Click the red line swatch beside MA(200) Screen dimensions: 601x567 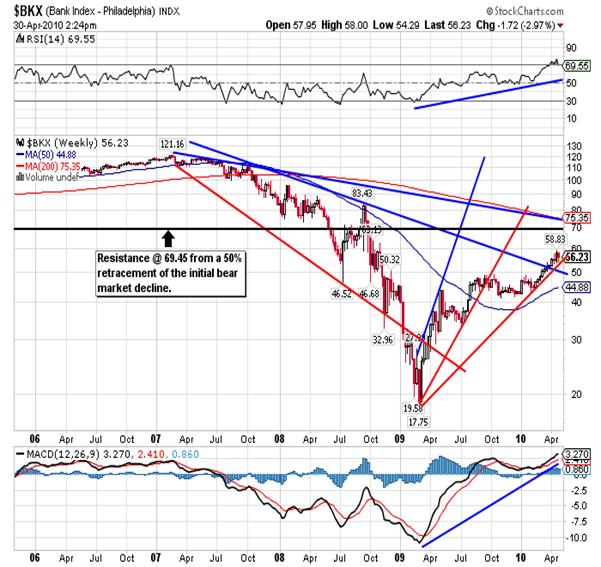click(20, 166)
